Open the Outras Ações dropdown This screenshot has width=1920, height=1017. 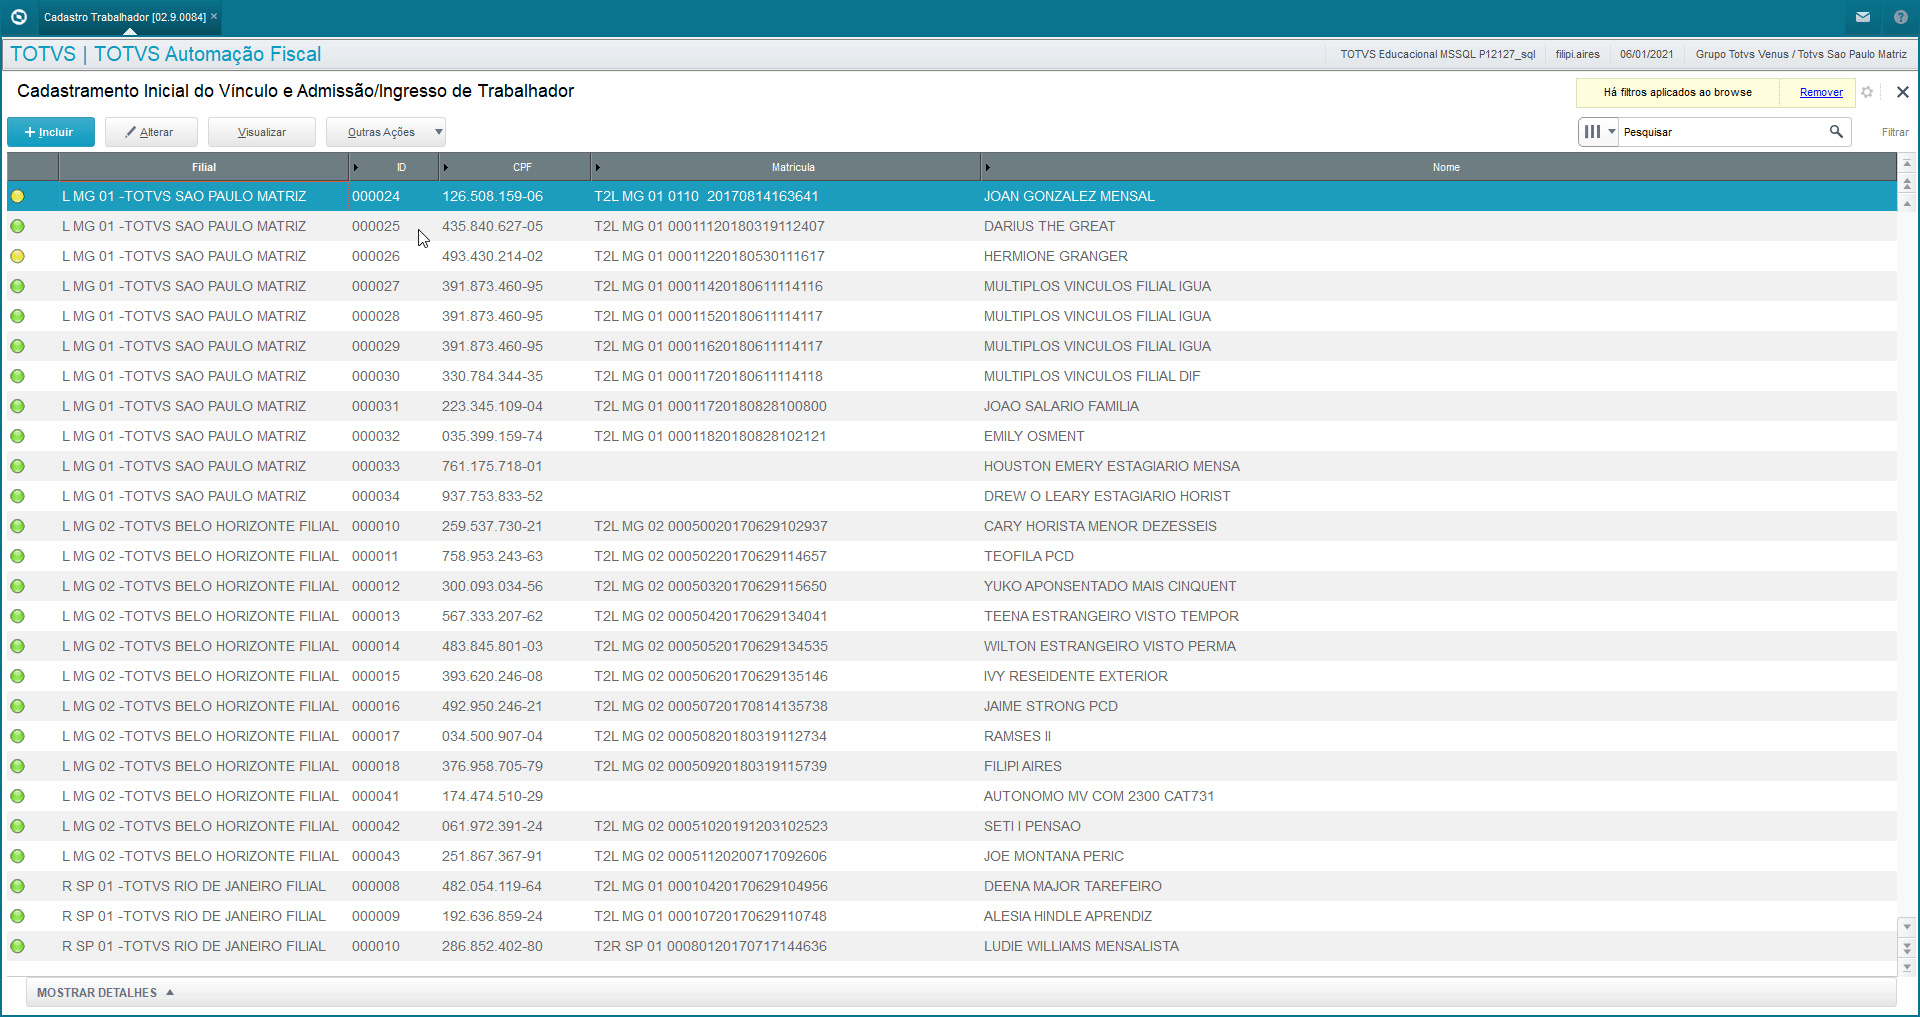(x=386, y=132)
